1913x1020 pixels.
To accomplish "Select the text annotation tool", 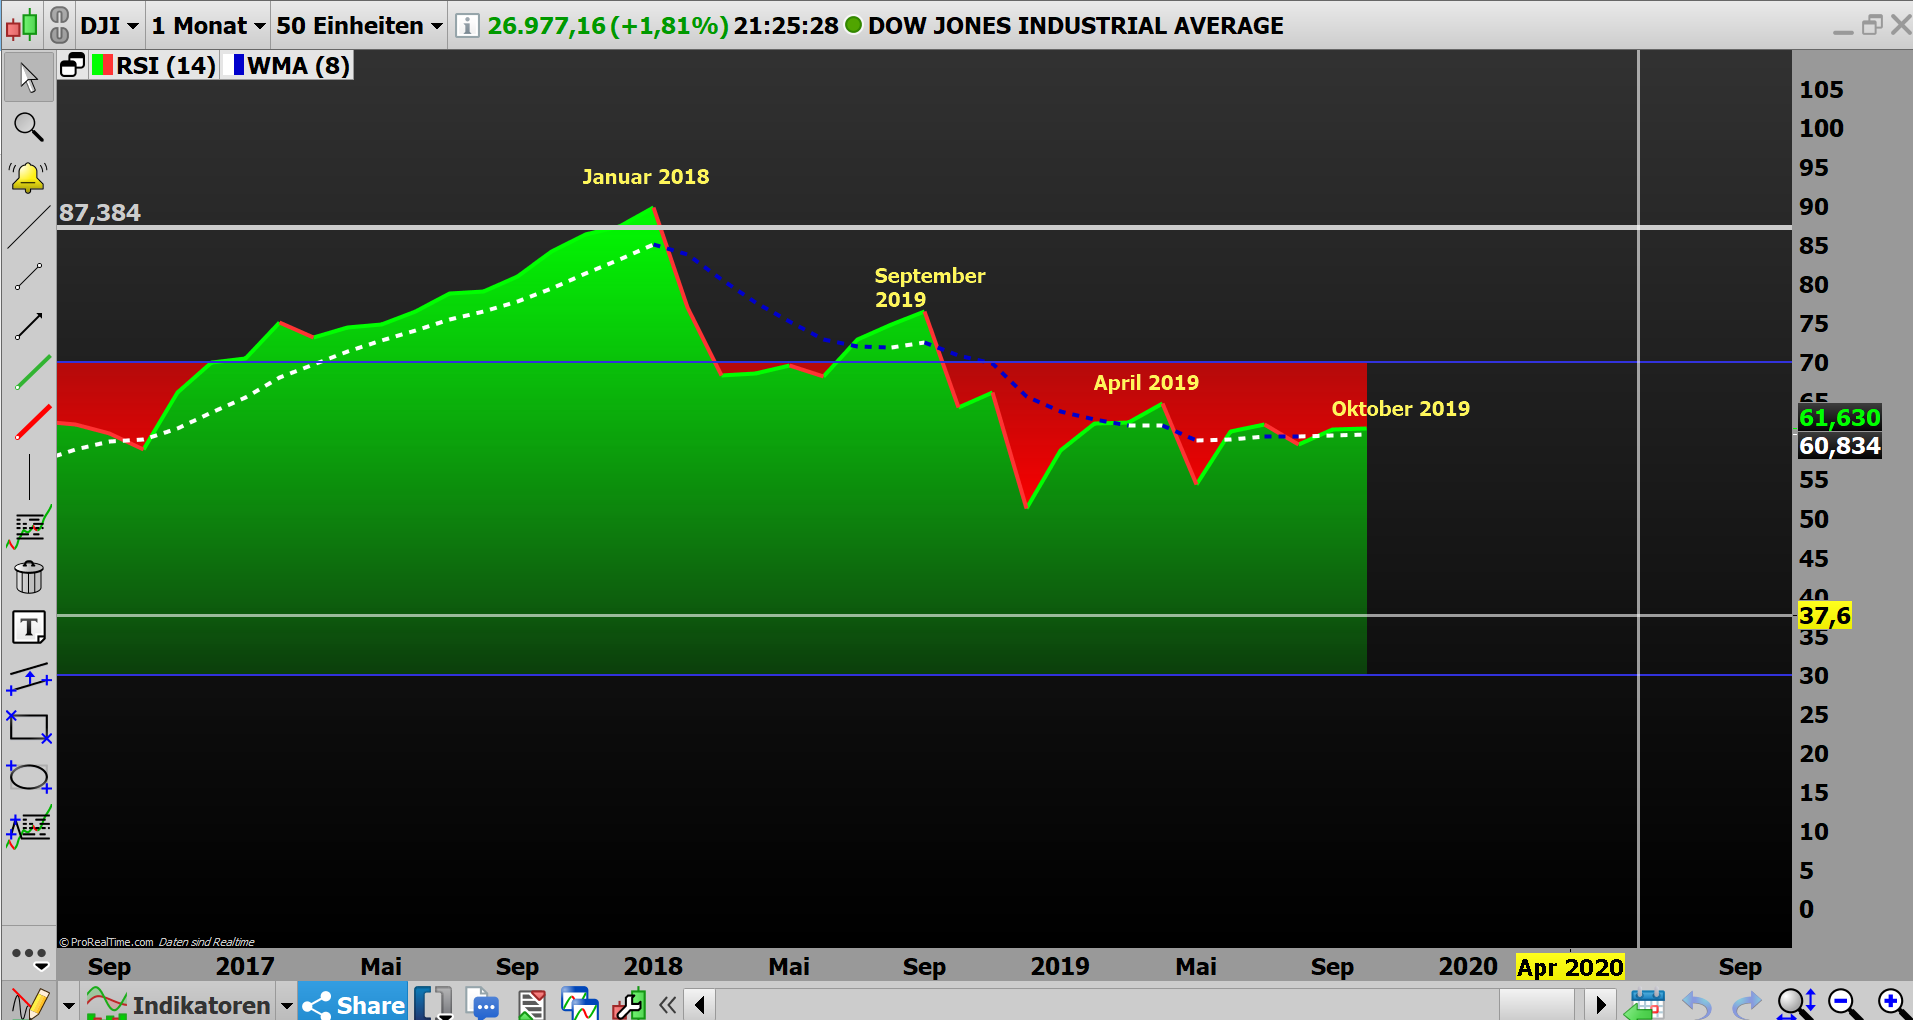I will click(x=28, y=627).
